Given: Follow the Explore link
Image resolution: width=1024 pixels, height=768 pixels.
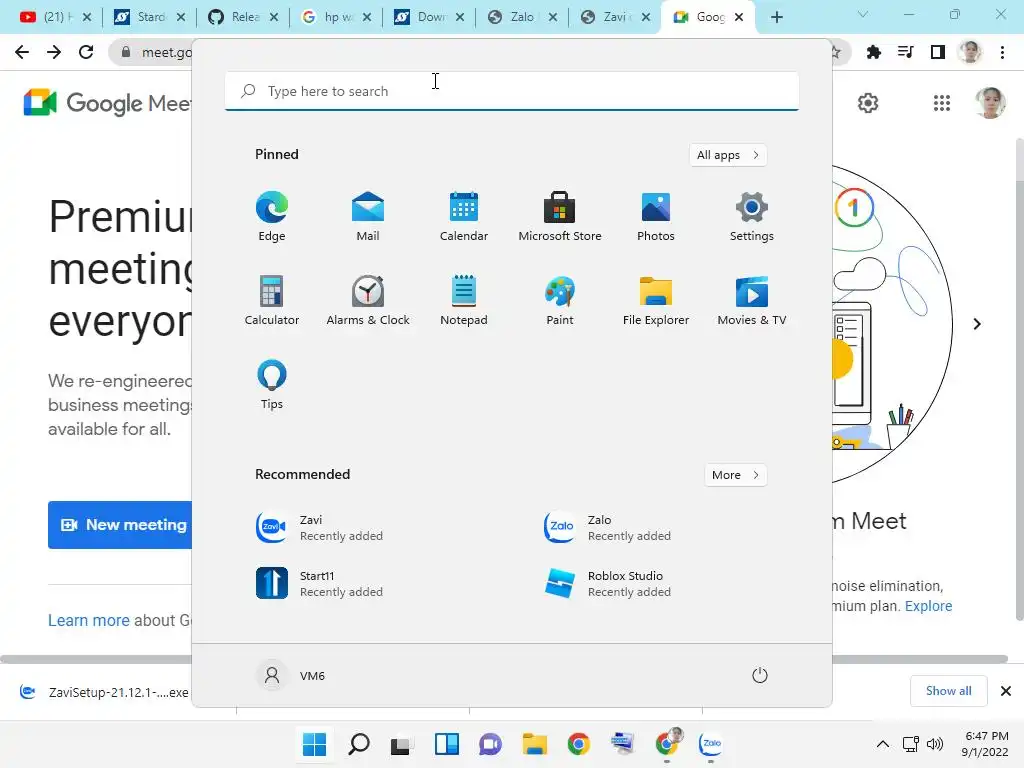Looking at the screenshot, I should point(928,606).
